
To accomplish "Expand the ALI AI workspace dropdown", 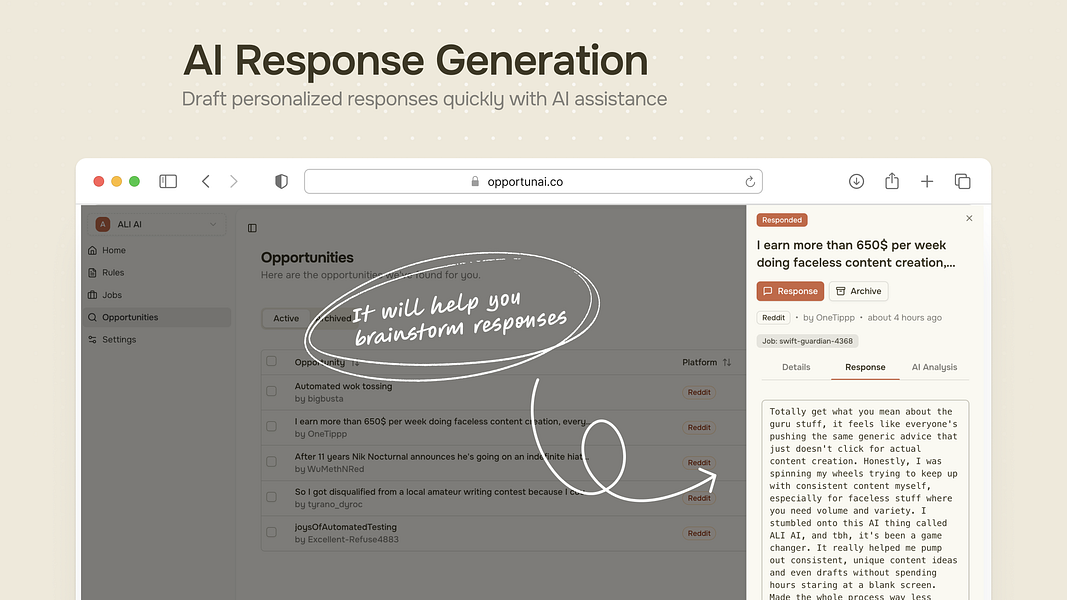I will click(x=157, y=224).
